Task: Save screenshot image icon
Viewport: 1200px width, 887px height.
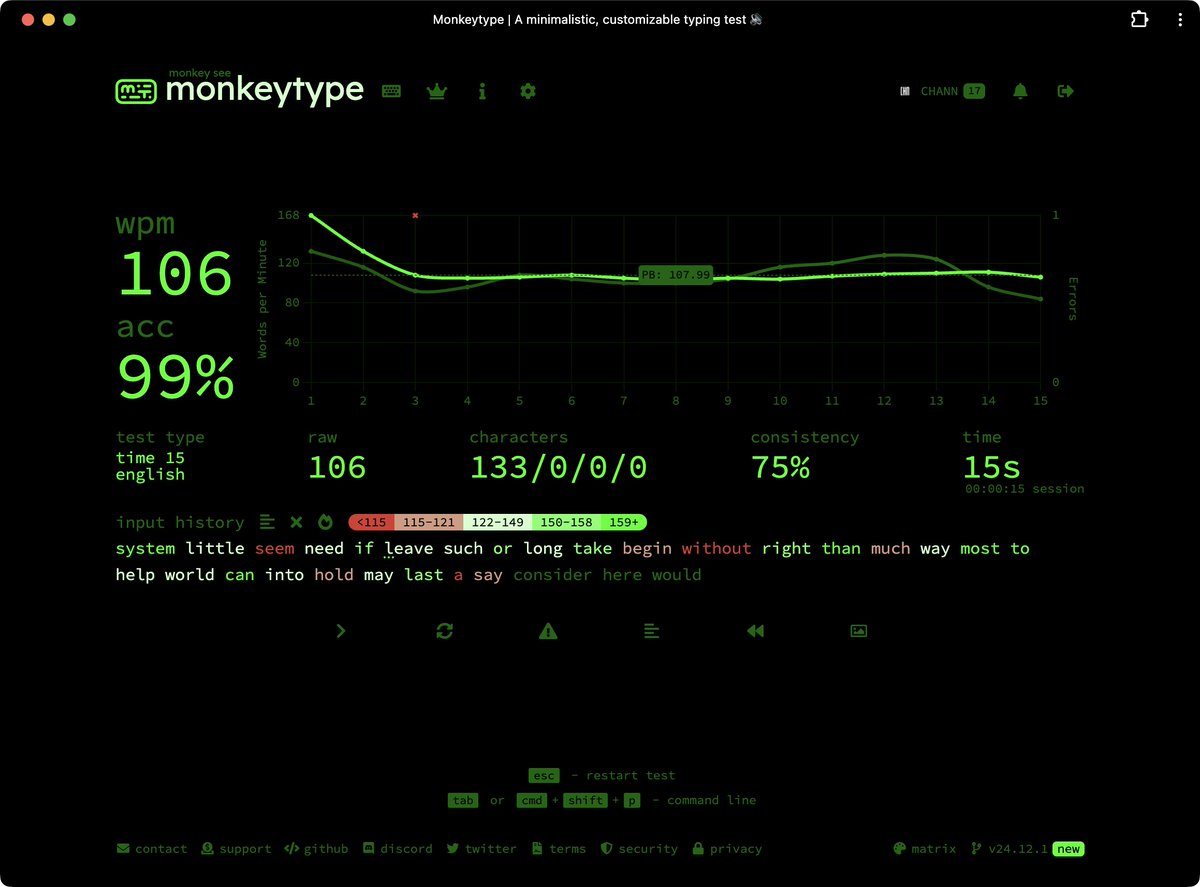Action: [858, 631]
